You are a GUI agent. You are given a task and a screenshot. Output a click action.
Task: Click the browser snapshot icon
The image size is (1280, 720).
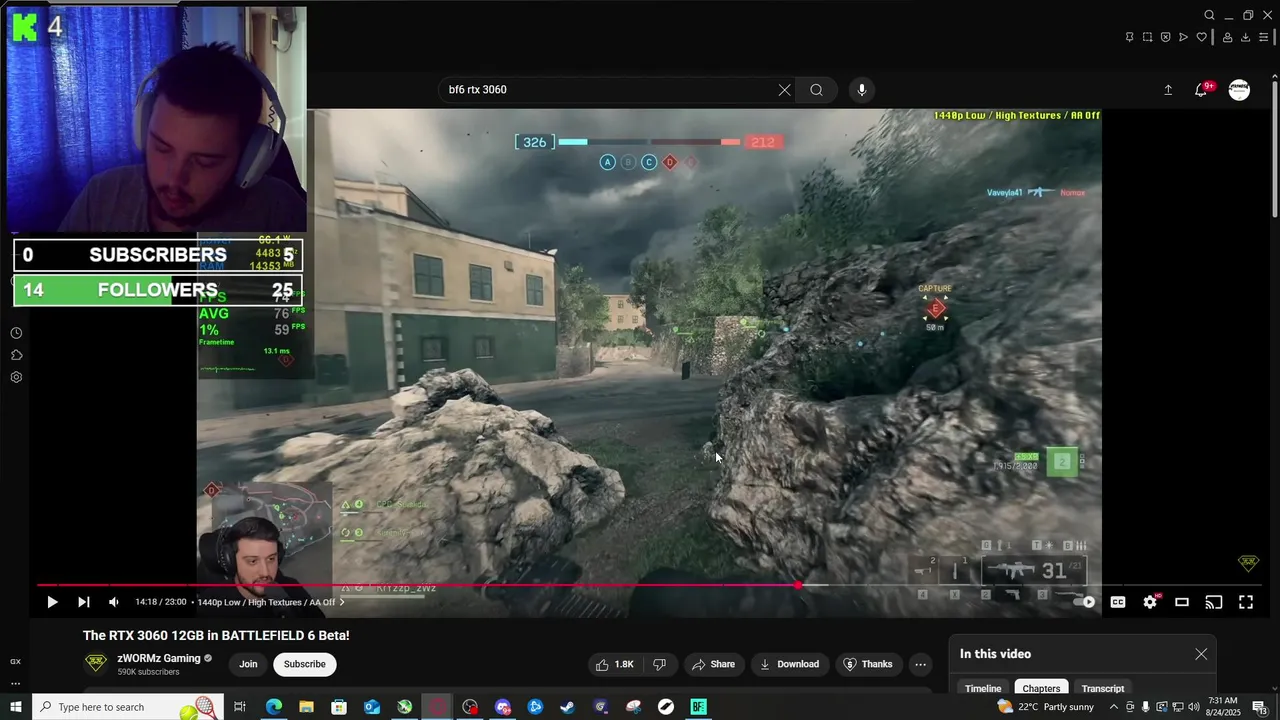tap(1147, 37)
